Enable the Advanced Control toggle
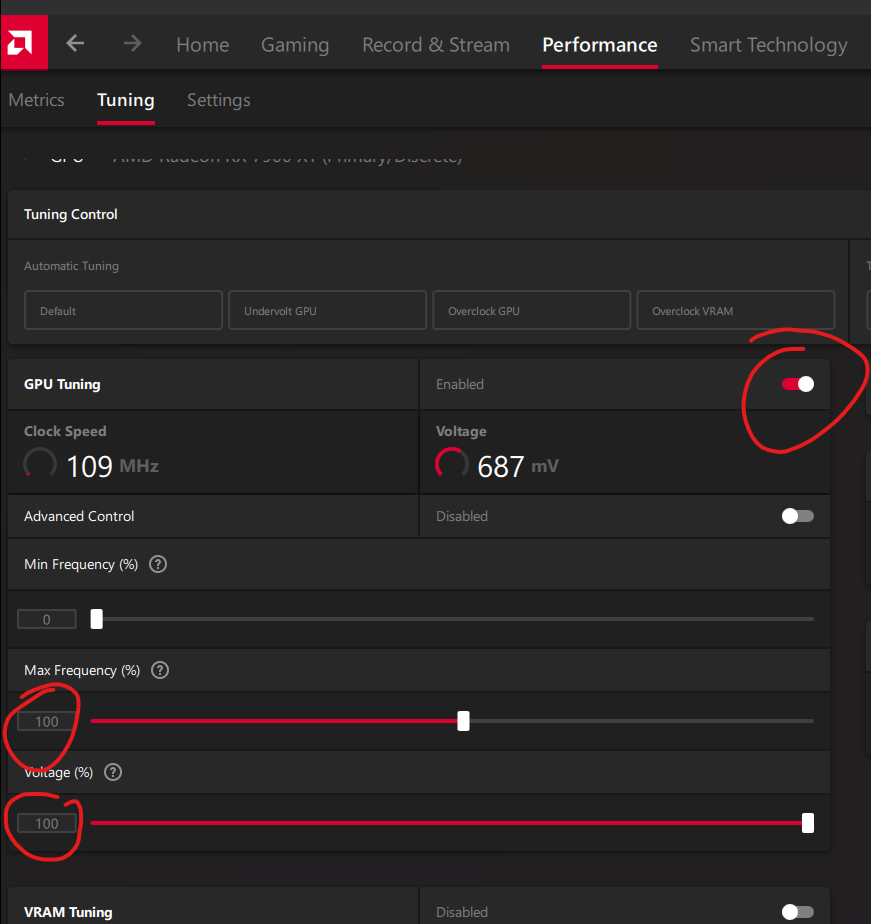 coord(797,516)
